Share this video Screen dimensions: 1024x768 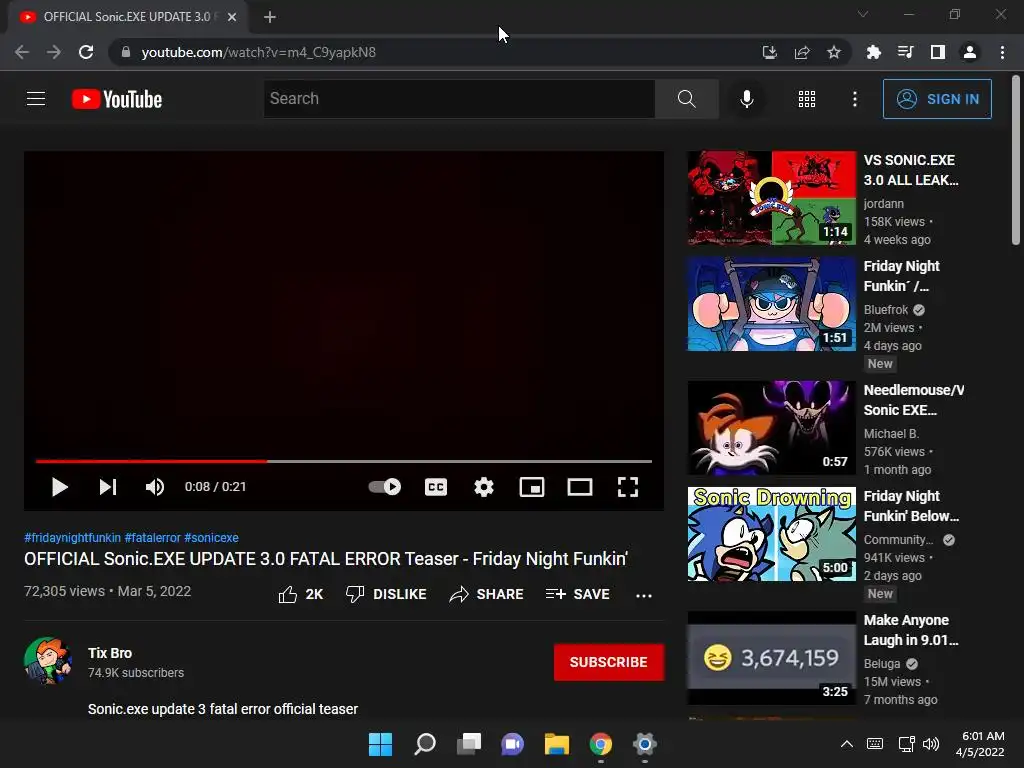tap(487, 594)
